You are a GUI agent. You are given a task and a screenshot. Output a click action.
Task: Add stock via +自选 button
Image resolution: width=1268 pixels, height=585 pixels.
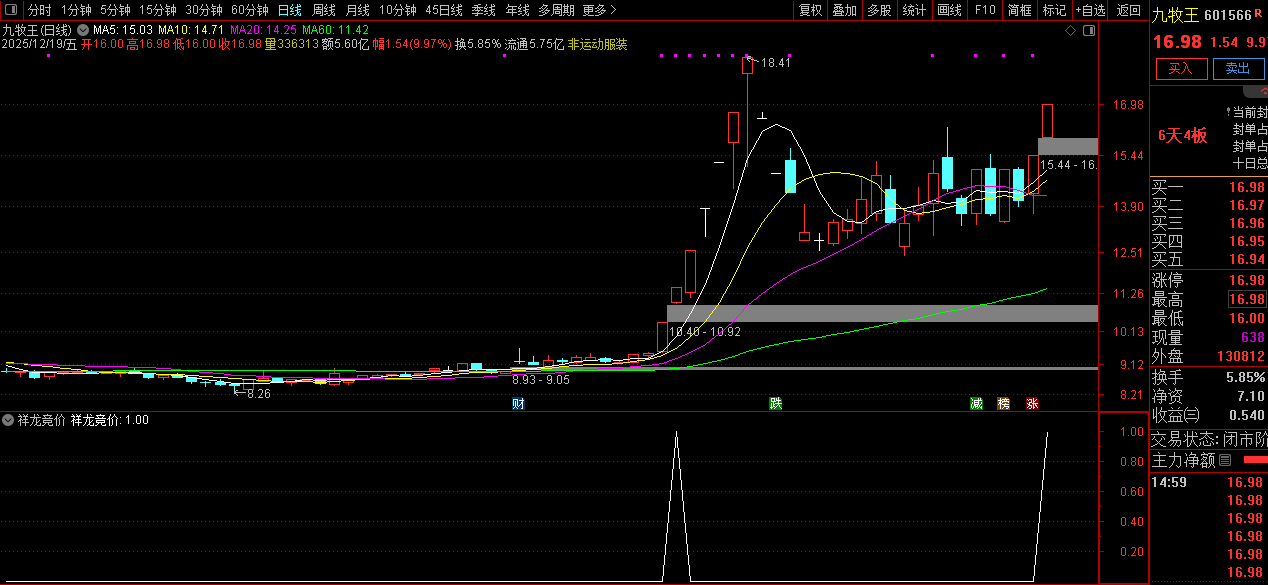1091,10
